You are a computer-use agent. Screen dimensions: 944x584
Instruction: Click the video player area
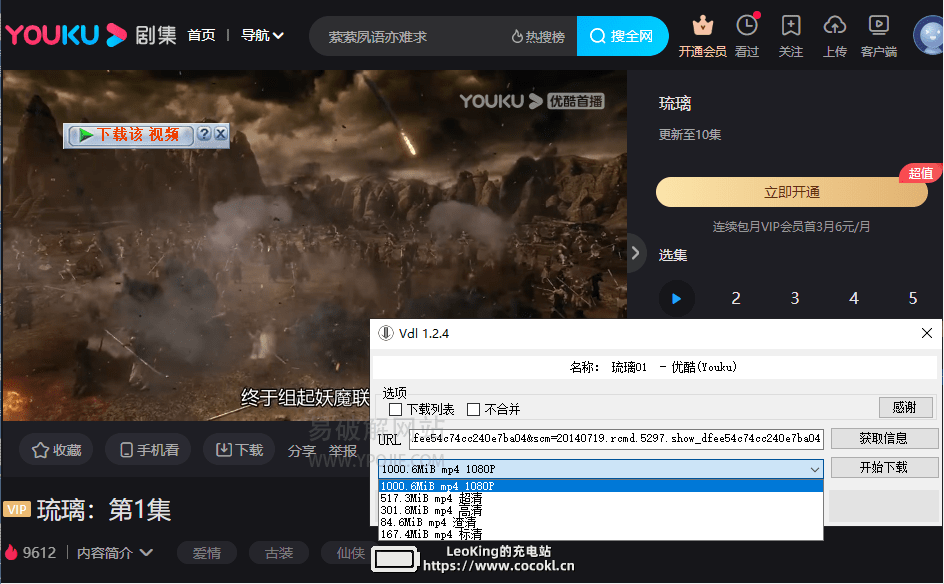coord(314,245)
